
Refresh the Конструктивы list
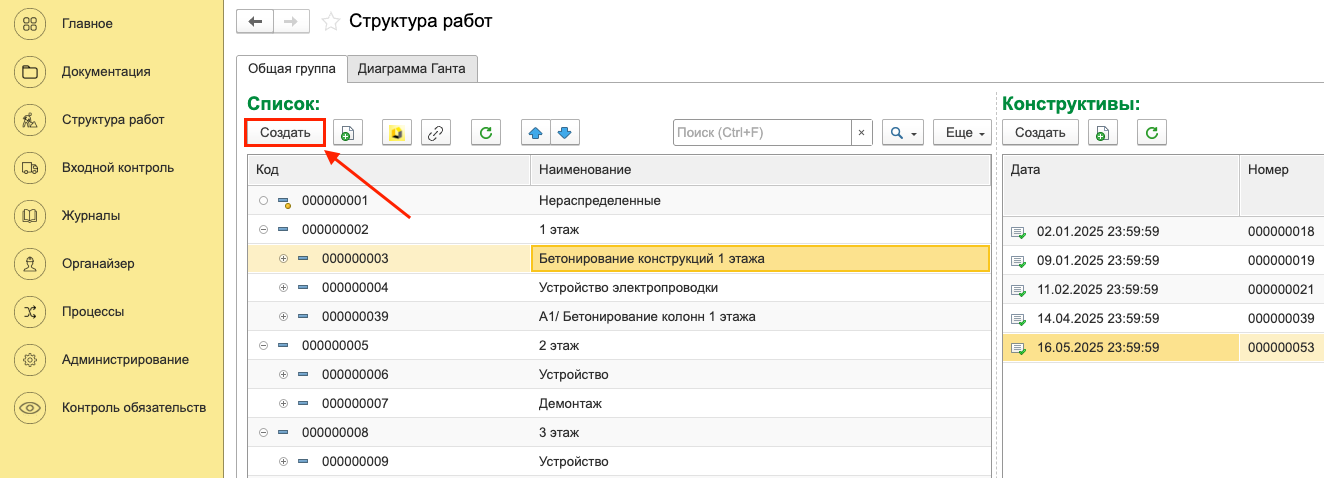[x=1151, y=133]
